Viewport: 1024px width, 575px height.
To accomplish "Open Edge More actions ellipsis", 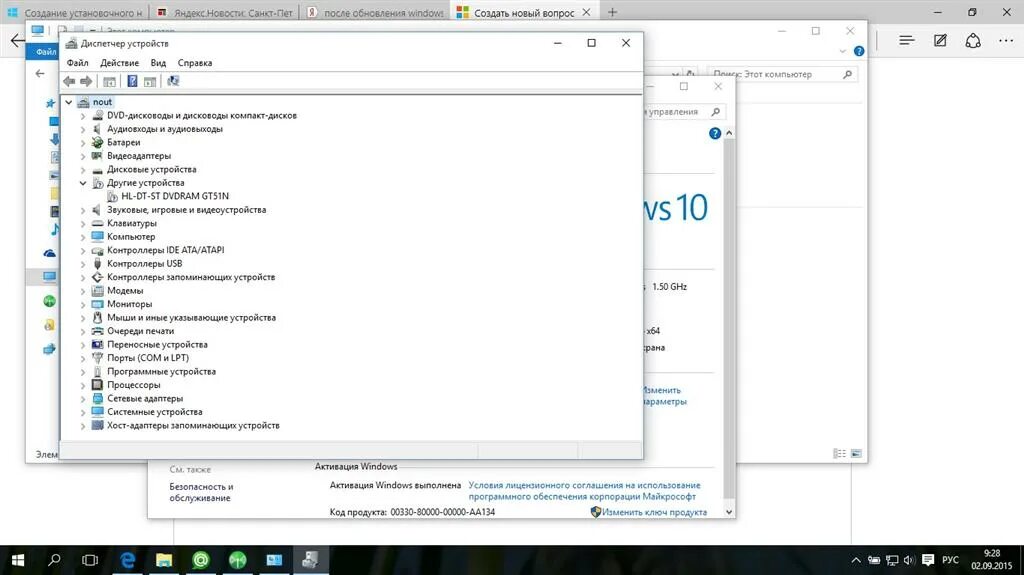I will pos(1006,41).
